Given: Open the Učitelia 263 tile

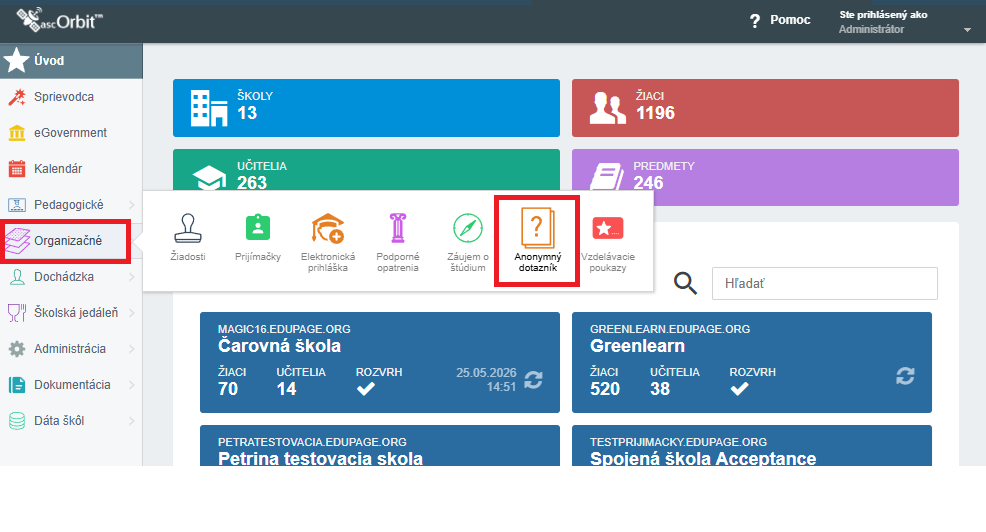Looking at the screenshot, I should click(366, 170).
